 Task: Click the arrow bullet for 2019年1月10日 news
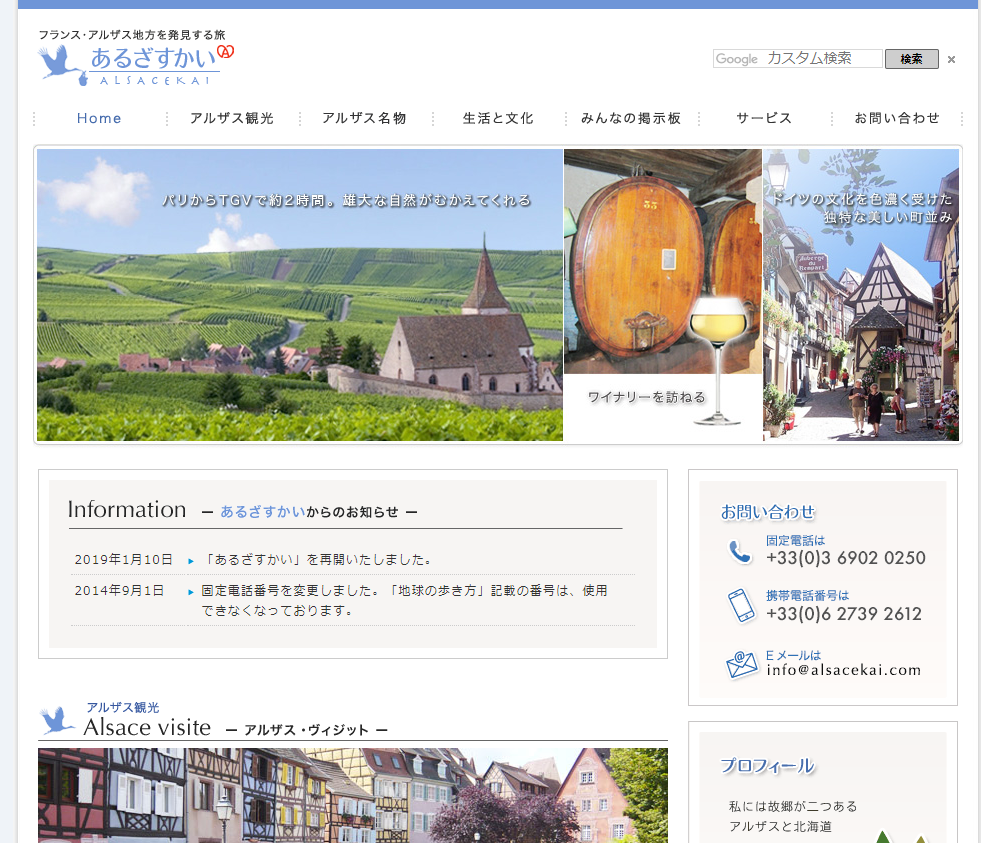(191, 561)
